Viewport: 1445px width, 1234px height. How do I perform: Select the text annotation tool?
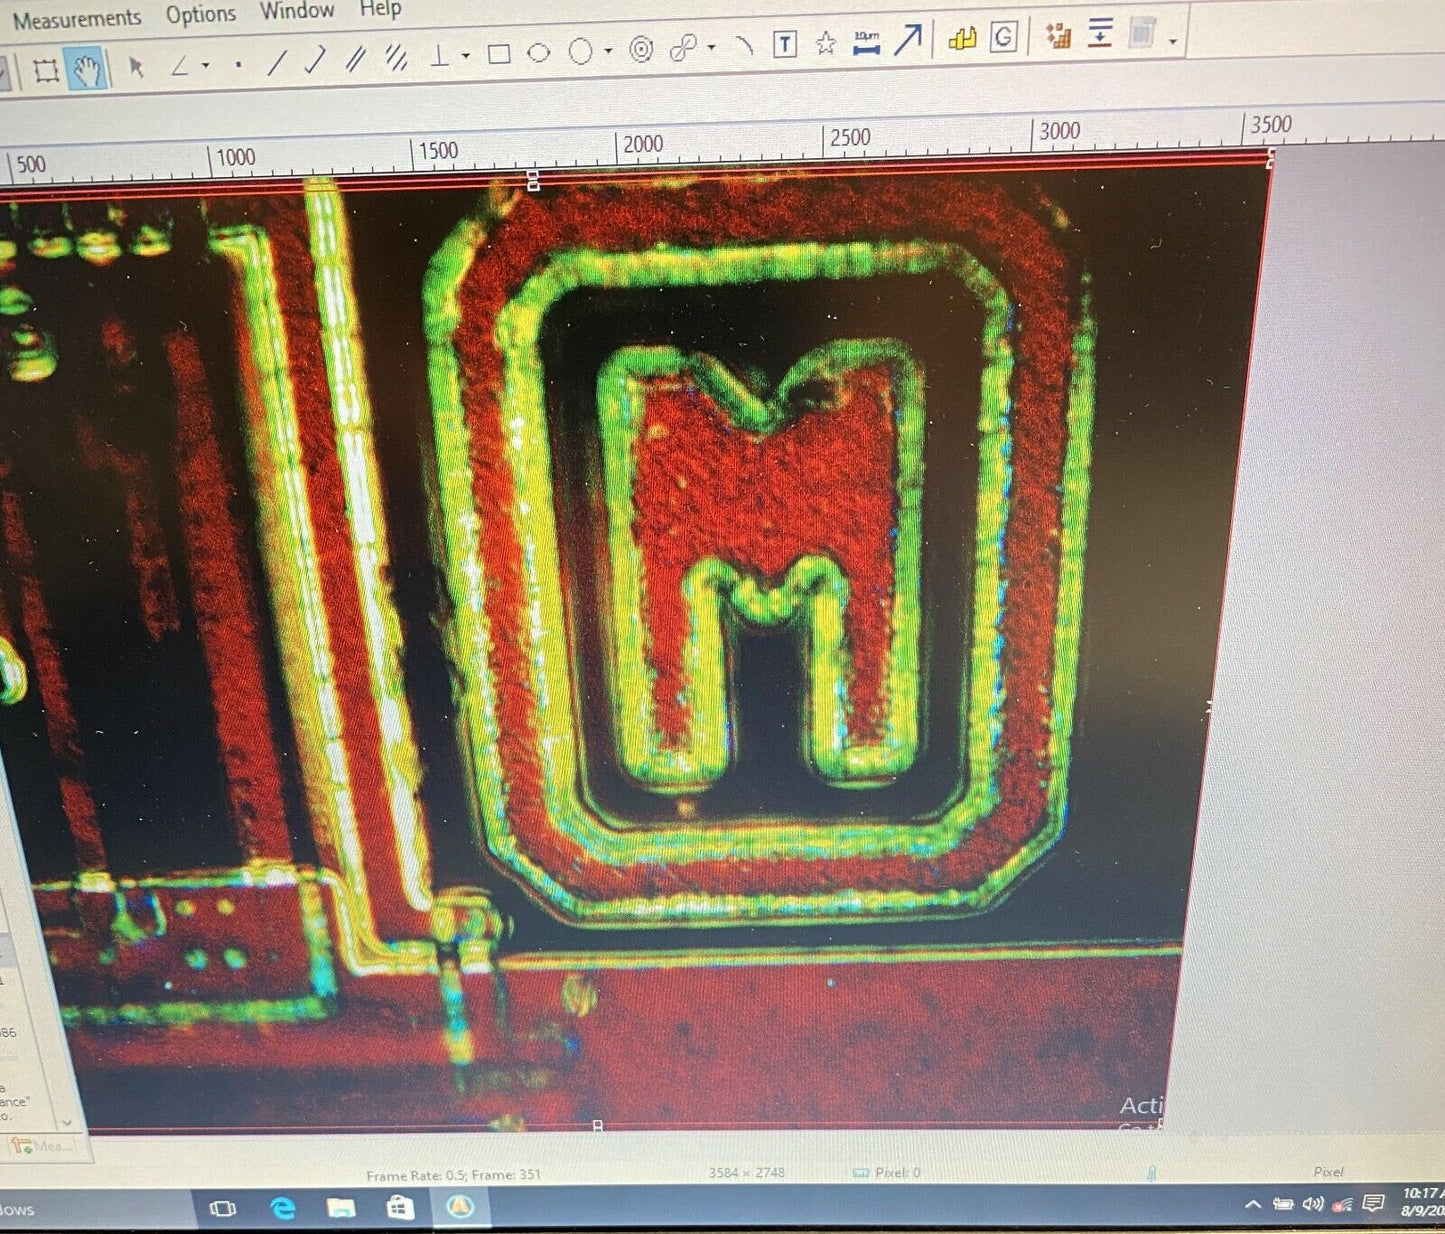(x=785, y=44)
